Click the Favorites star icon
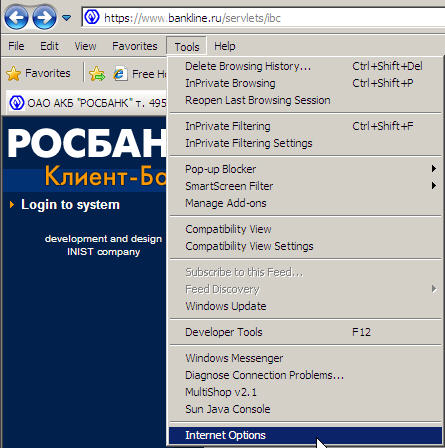The height and width of the screenshot is (448, 445). (14, 73)
